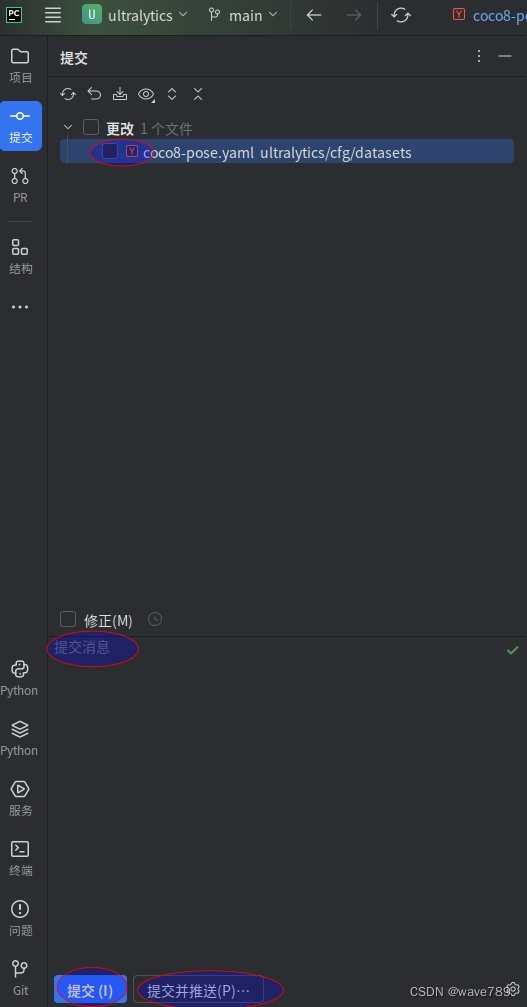Open the main branch dropdown
Image resolution: width=527 pixels, height=1007 pixels.
point(243,15)
